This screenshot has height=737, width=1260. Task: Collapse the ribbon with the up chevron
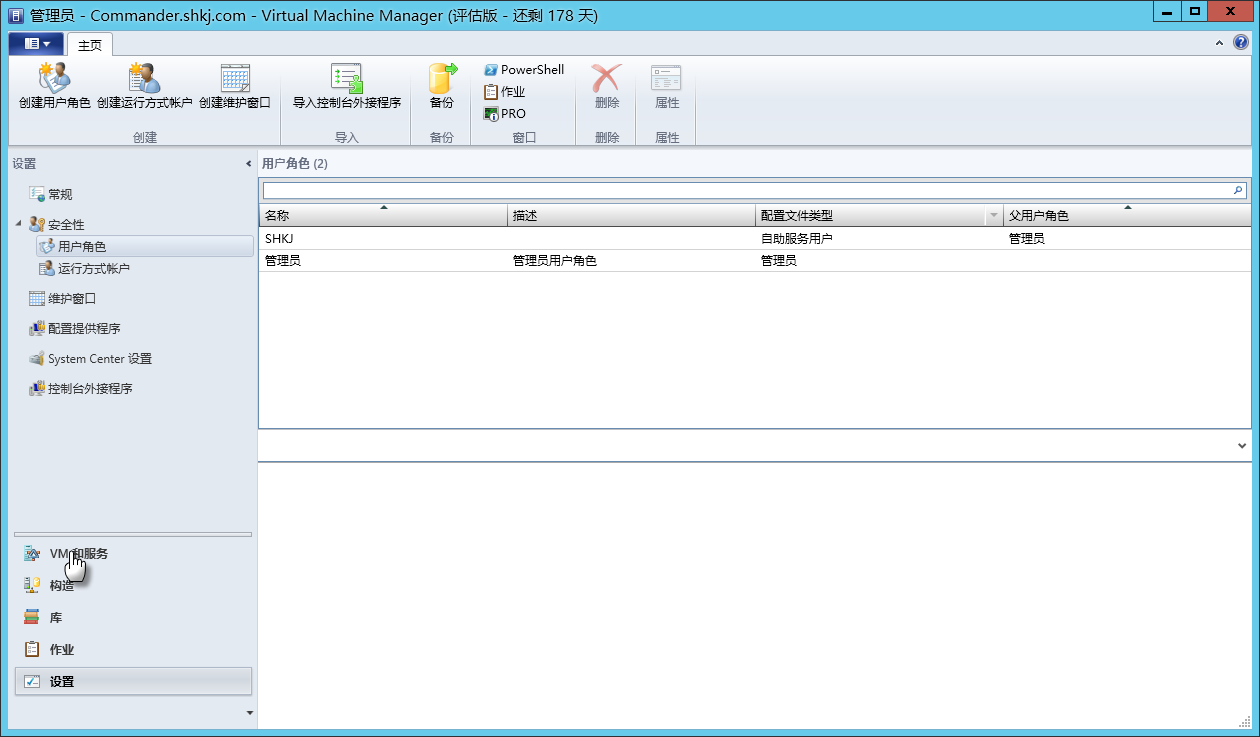pyautogui.click(x=1219, y=43)
